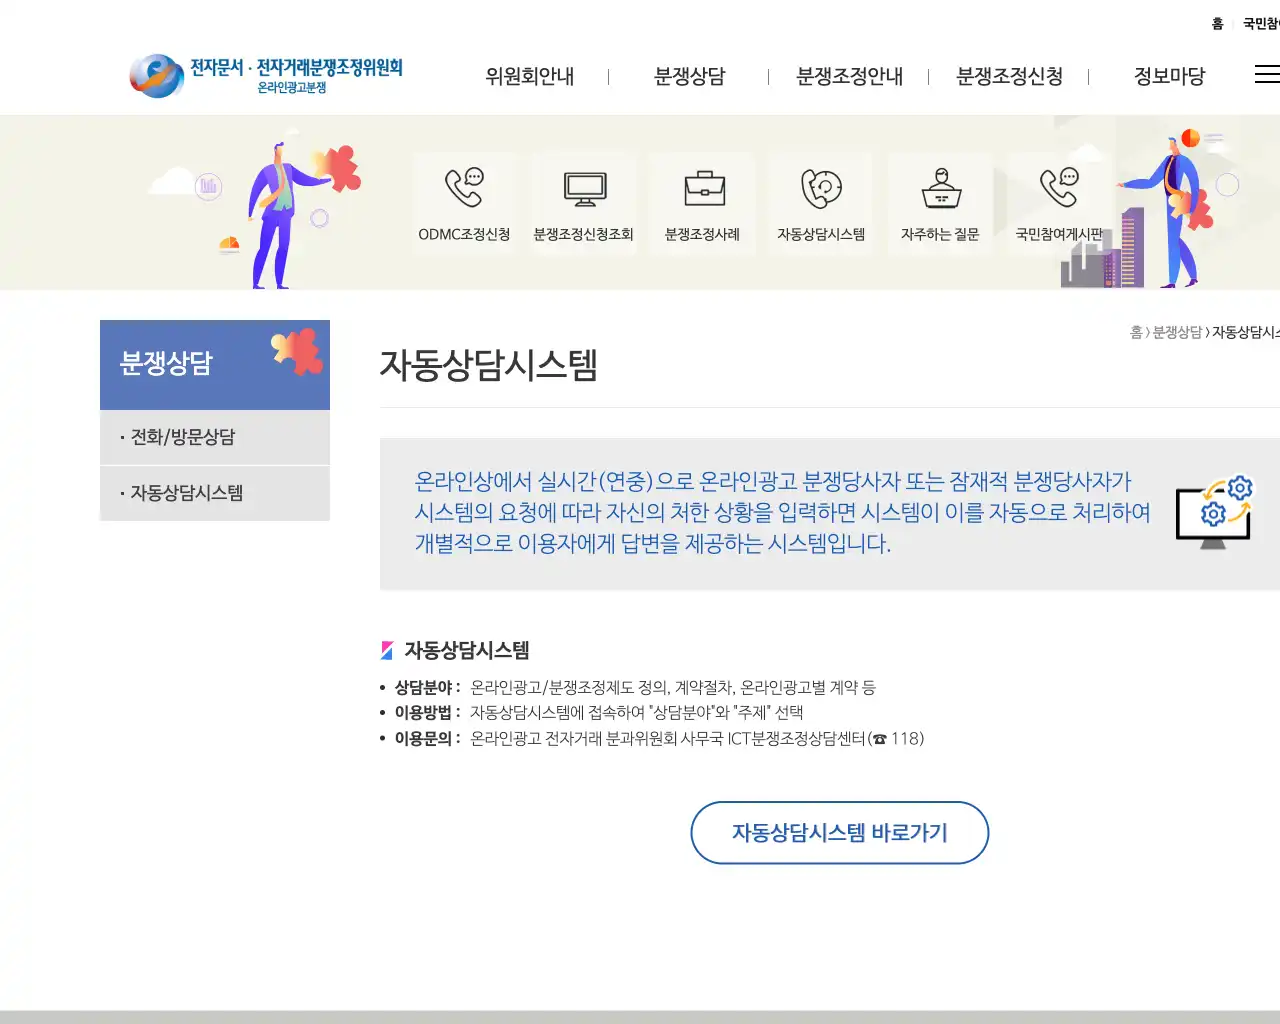1280x1024 pixels.
Task: Navigate home via the breadcrumb 홈 link
Action: coord(1135,333)
